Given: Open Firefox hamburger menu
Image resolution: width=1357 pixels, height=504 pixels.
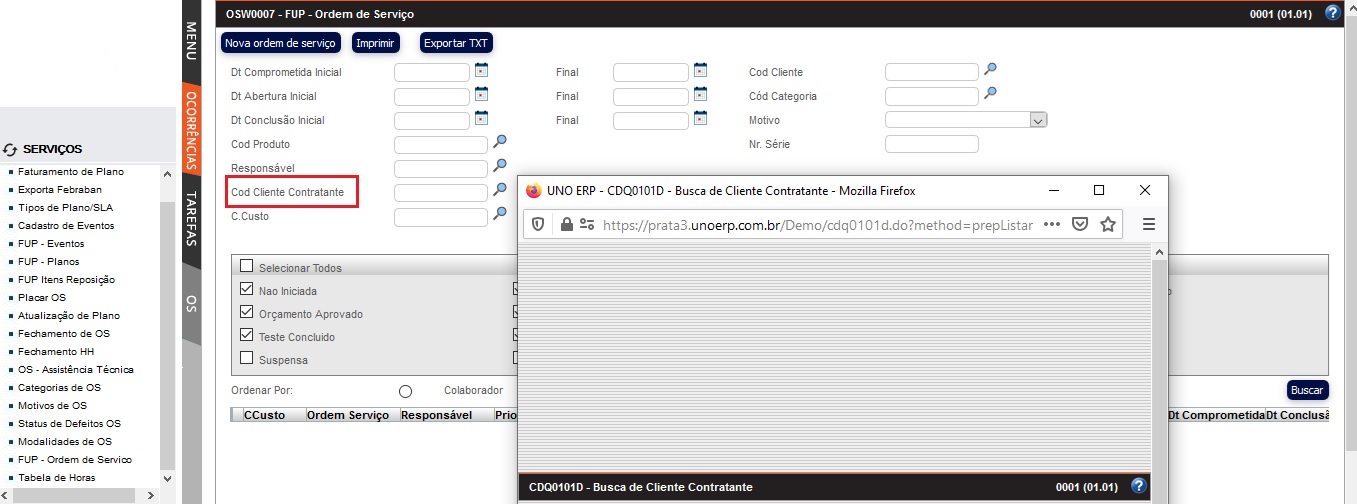Looking at the screenshot, I should pyautogui.click(x=1149, y=224).
